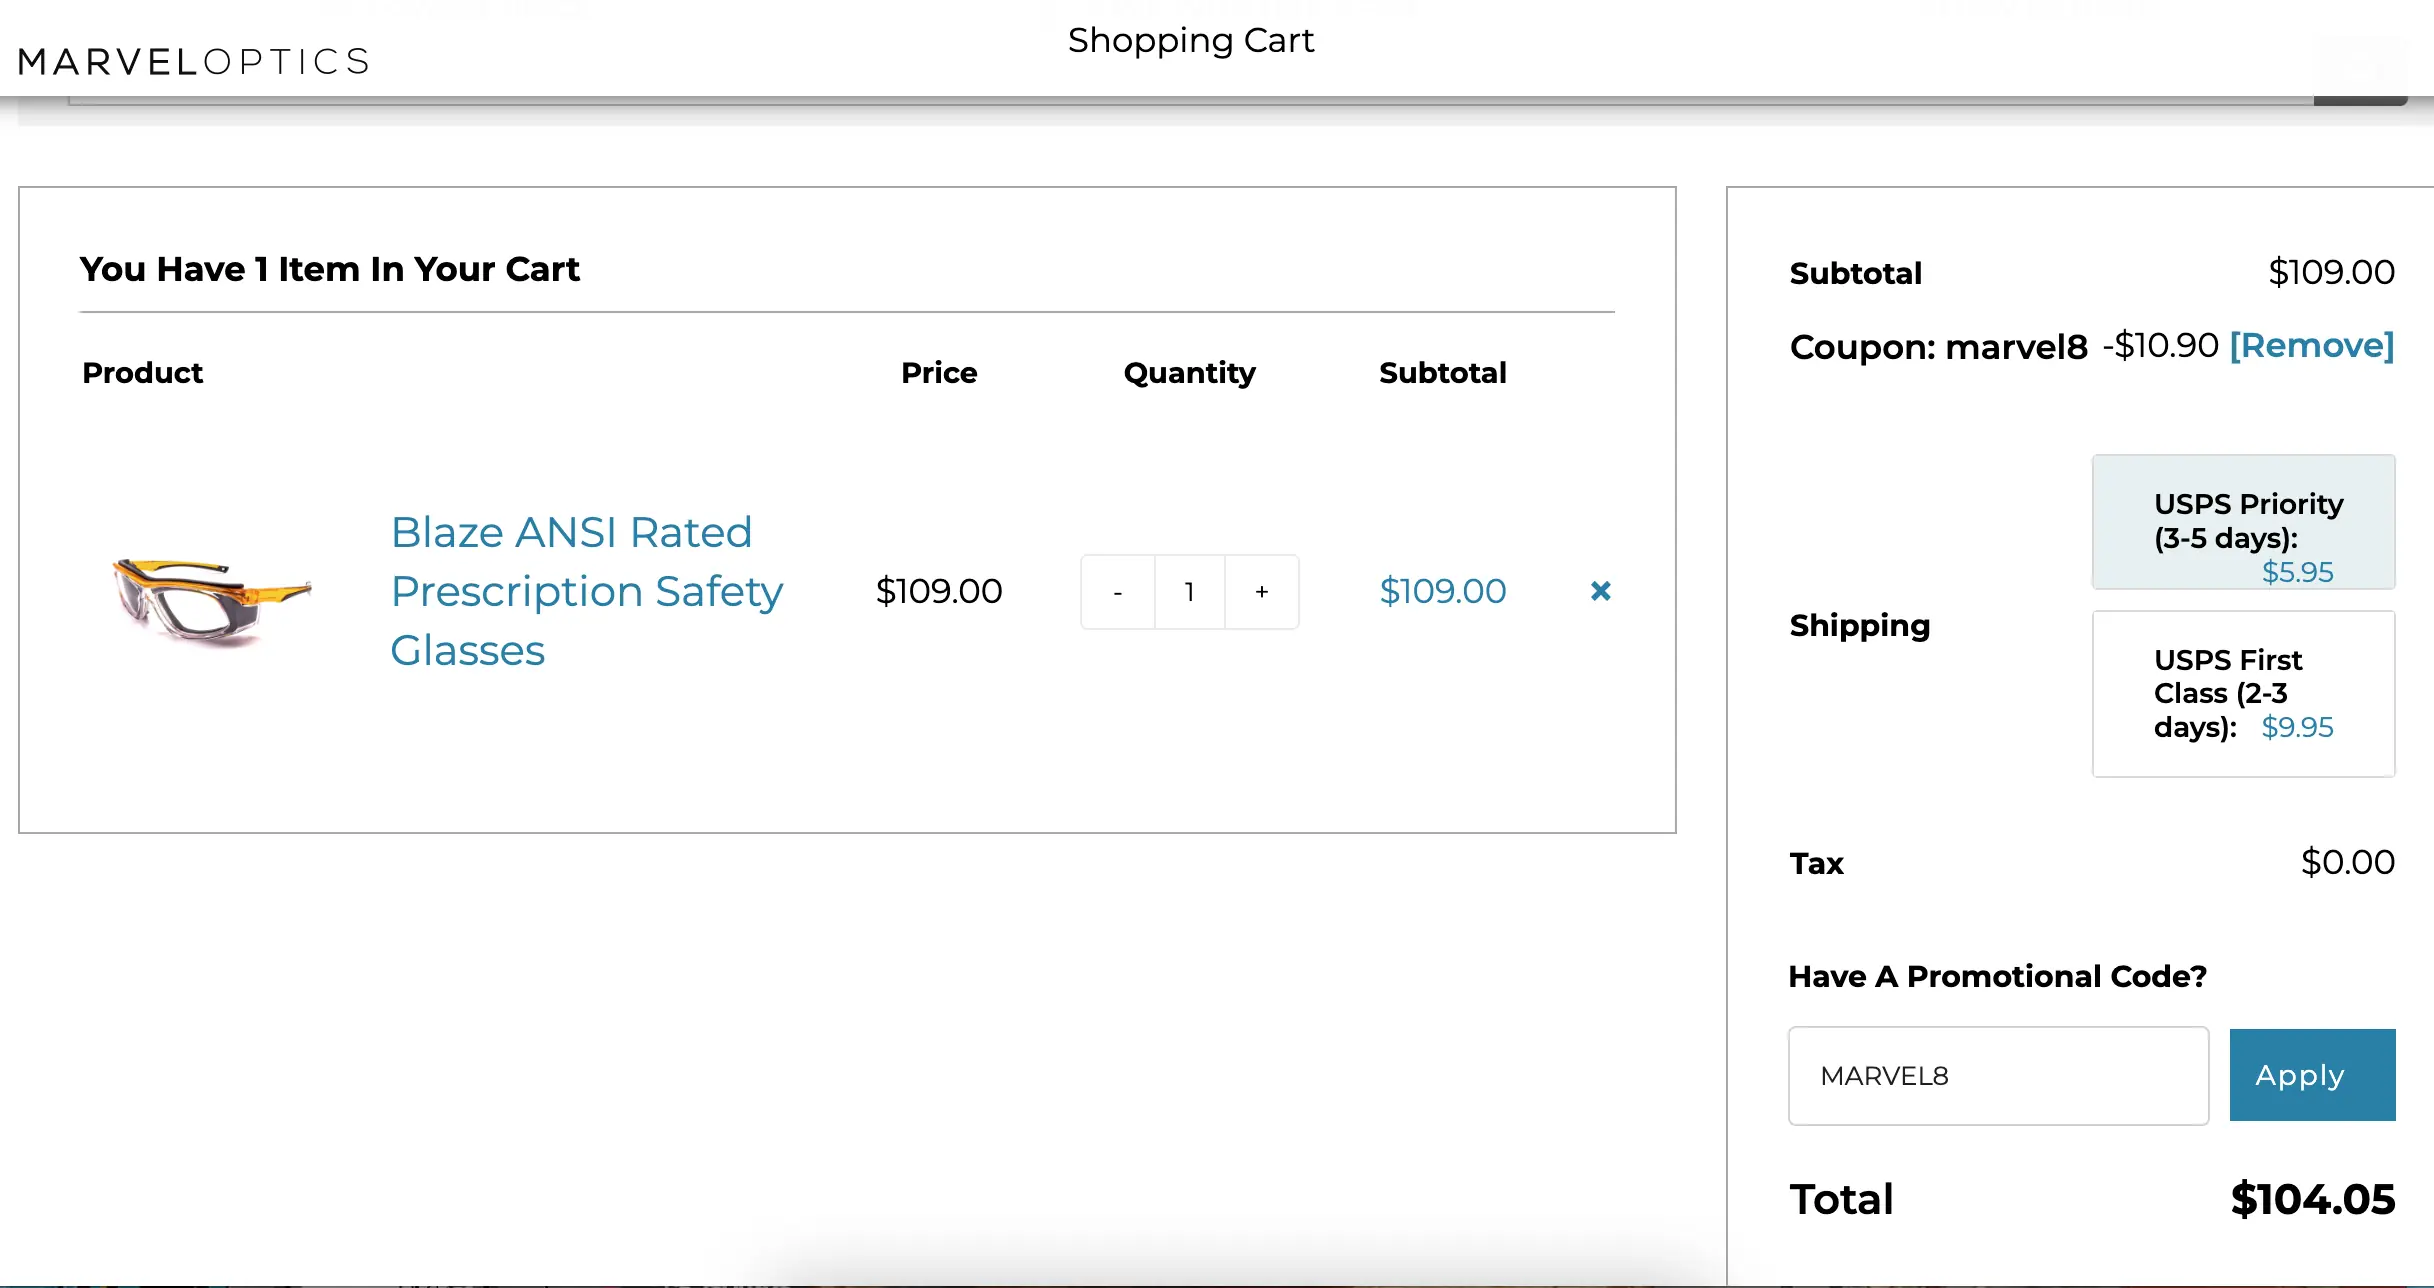This screenshot has width=2434, height=1288.
Task: Click the quantity field showing 1
Action: (1189, 592)
